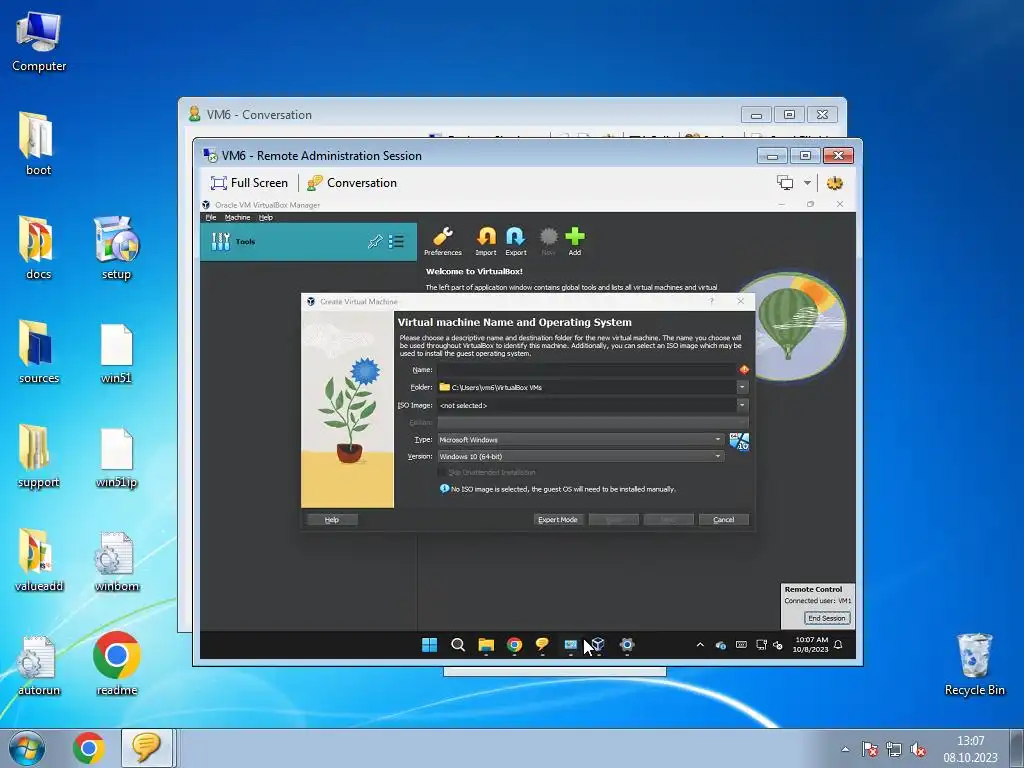The width and height of the screenshot is (1024, 768).
Task: Click the remote session settings icon
Action: (835, 183)
